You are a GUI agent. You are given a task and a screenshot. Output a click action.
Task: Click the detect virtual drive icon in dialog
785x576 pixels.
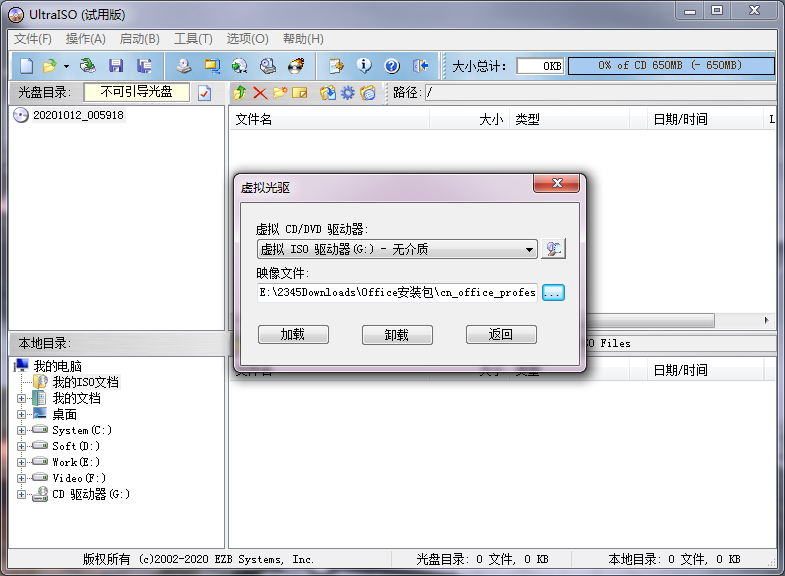[x=554, y=249]
